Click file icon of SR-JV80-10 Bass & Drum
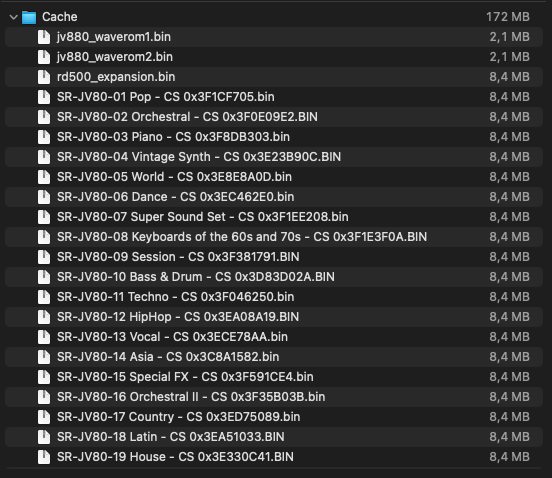 (x=44, y=277)
